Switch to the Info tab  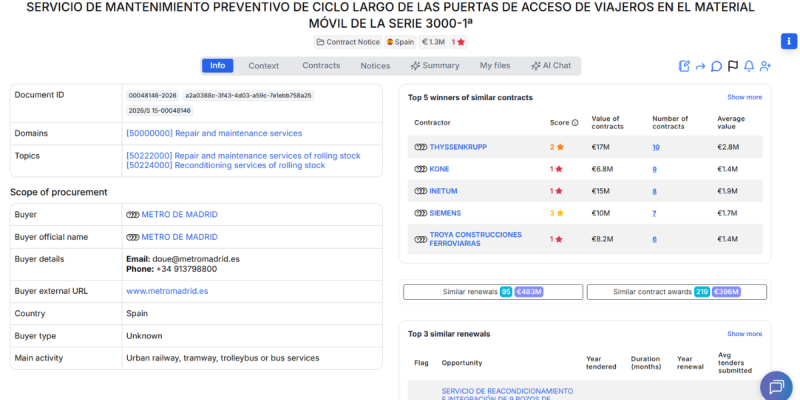tap(217, 66)
